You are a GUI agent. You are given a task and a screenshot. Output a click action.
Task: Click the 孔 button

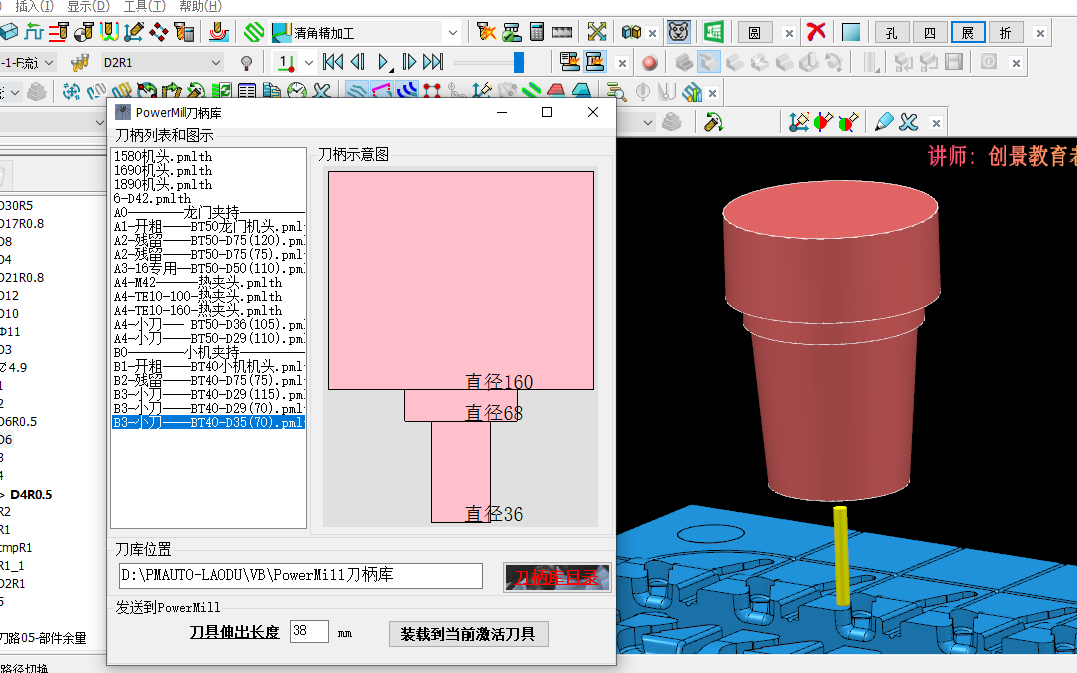coord(892,33)
